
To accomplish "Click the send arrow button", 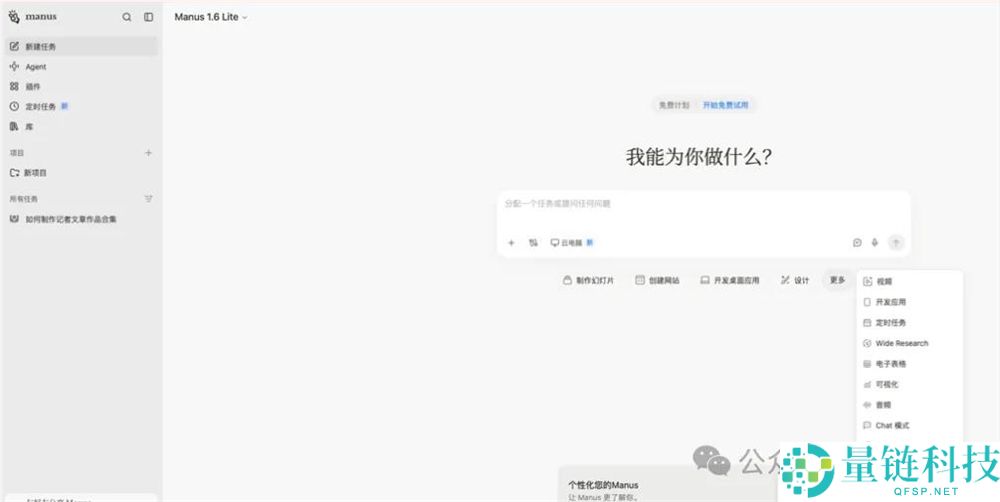I will pos(896,243).
